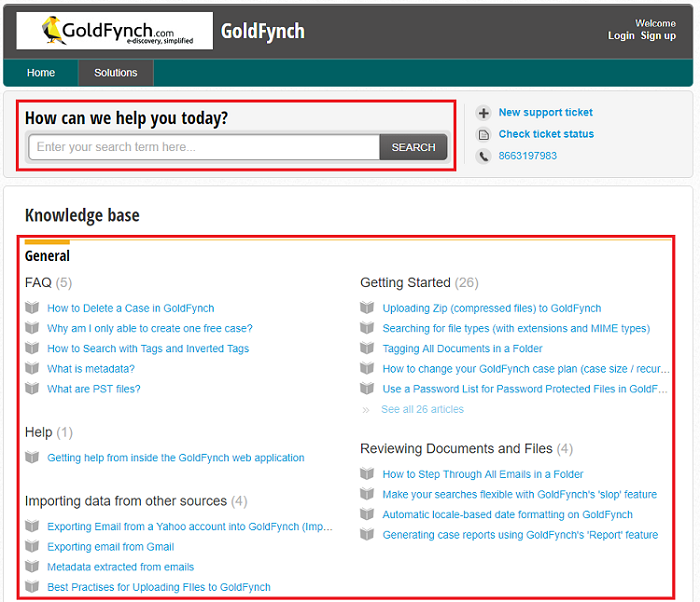The width and height of the screenshot is (700, 602).
Task: Click book icon next to Getting help from inside GoldFynch
Action: point(32,457)
